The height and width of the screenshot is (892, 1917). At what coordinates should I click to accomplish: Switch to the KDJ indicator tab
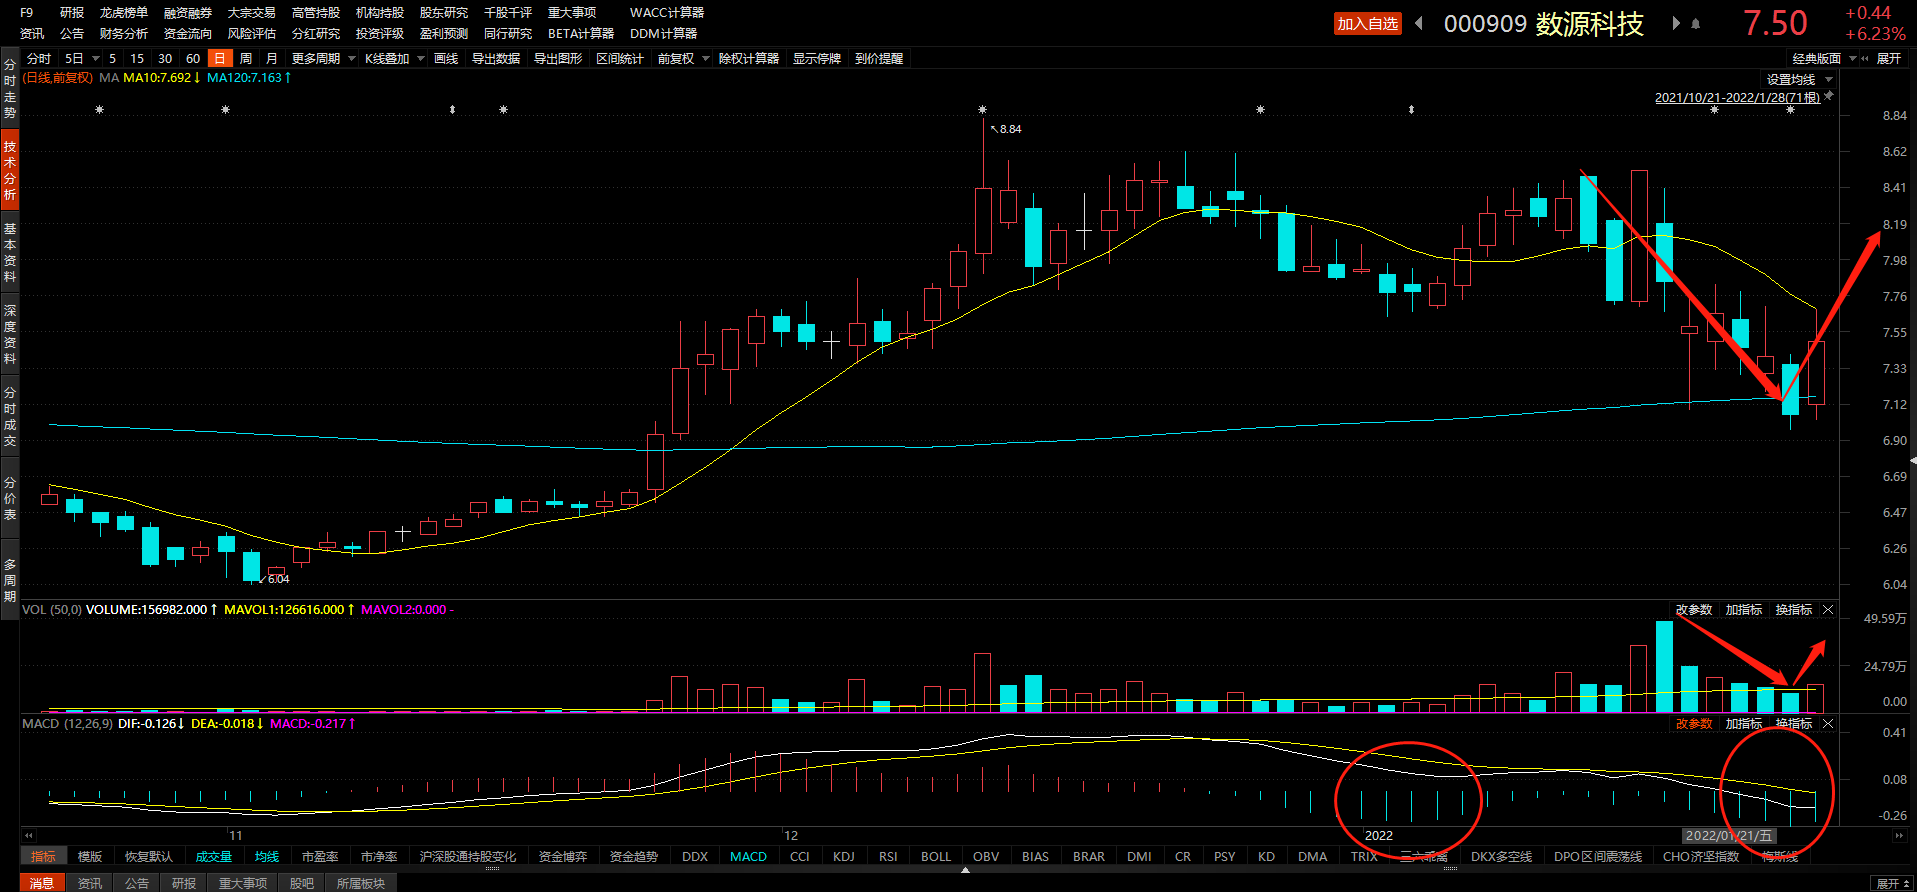point(844,857)
